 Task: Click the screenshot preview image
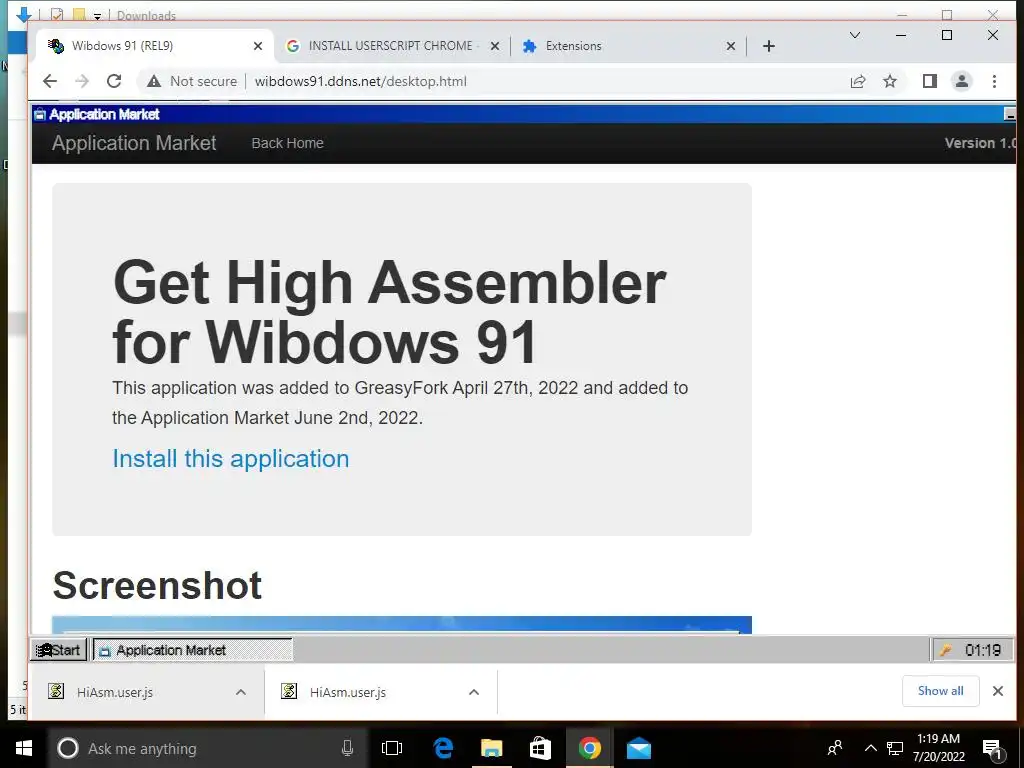pyautogui.click(x=402, y=624)
